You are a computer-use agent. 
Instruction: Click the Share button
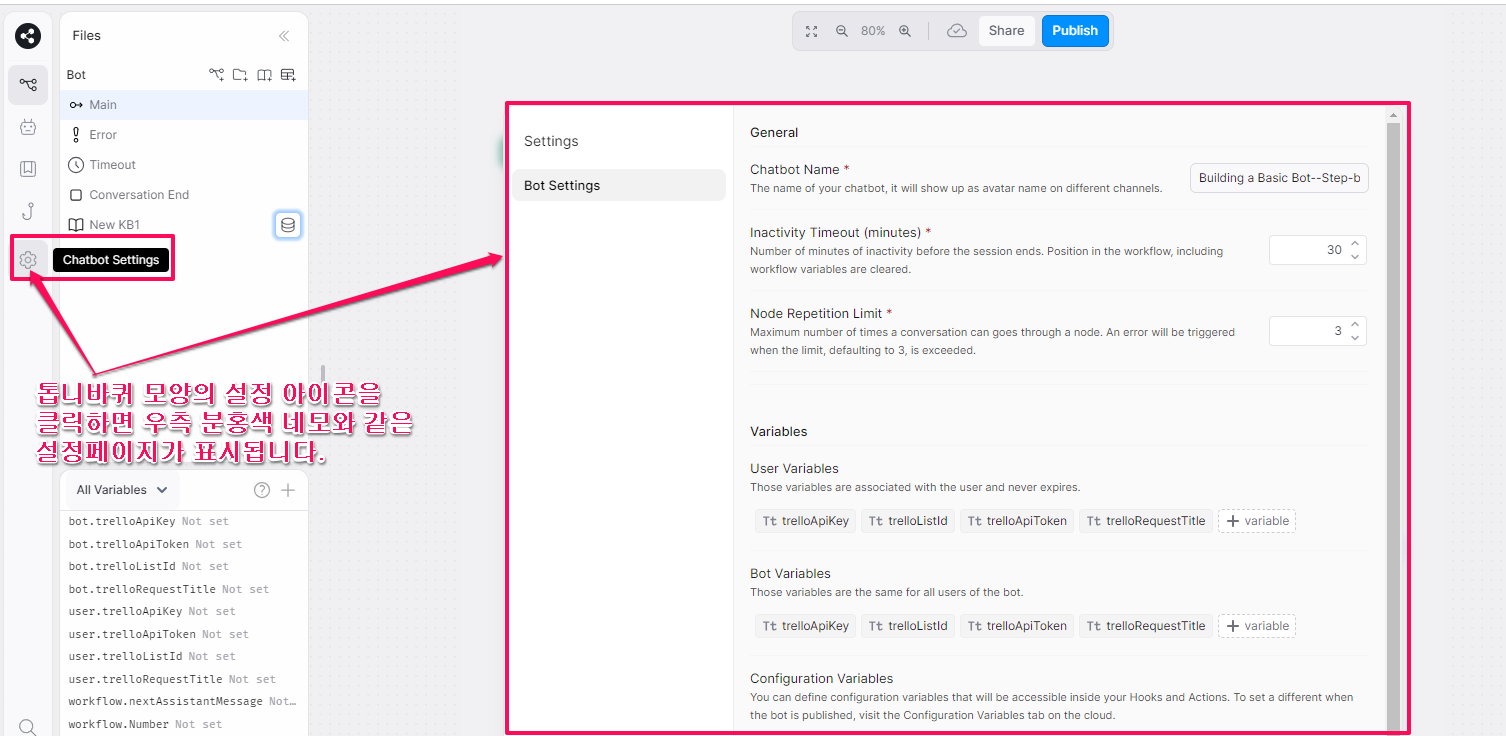(x=1006, y=31)
